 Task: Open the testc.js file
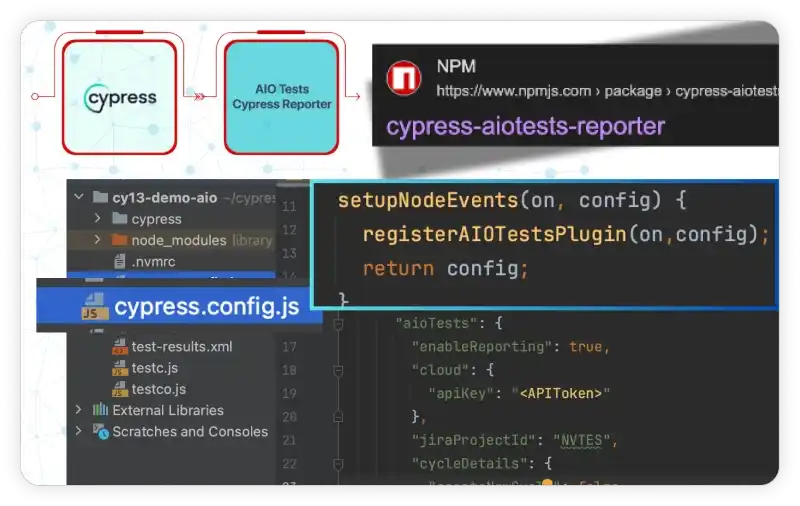click(155, 368)
